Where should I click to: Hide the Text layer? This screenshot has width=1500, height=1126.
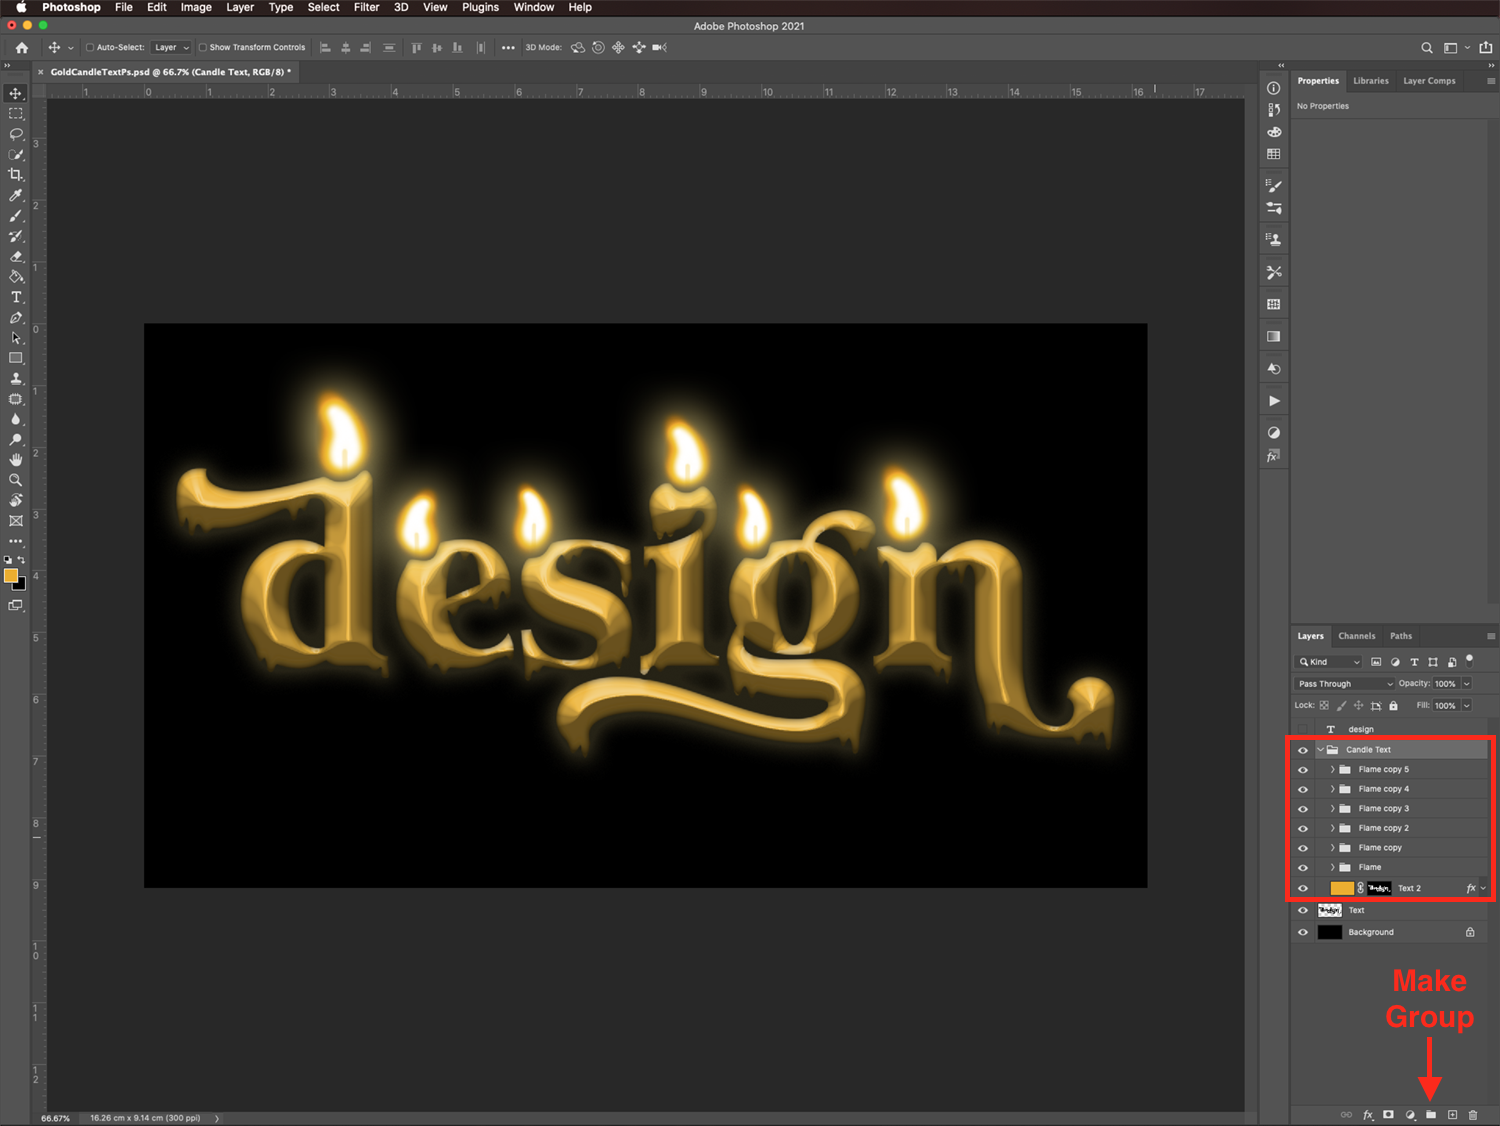tap(1303, 910)
